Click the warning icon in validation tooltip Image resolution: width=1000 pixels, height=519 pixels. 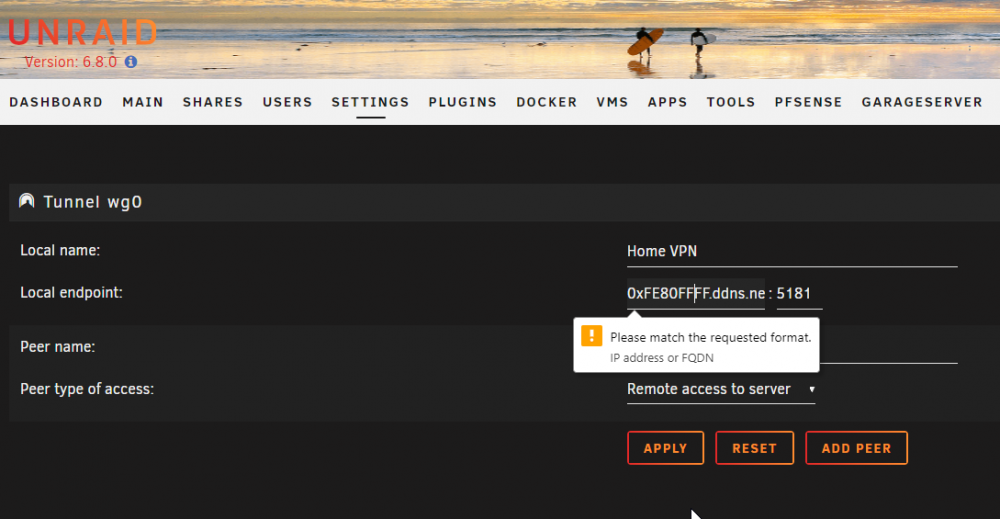coord(591,336)
